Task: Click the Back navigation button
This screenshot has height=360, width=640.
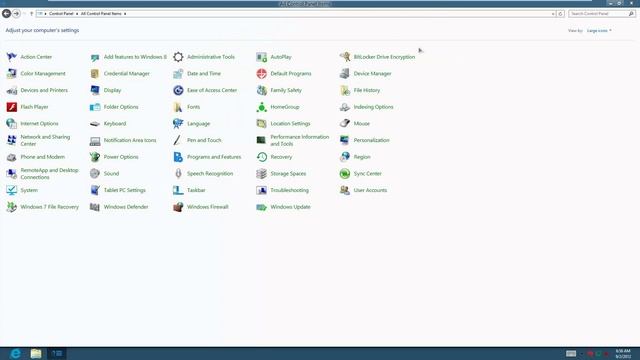Action: tap(6, 13)
